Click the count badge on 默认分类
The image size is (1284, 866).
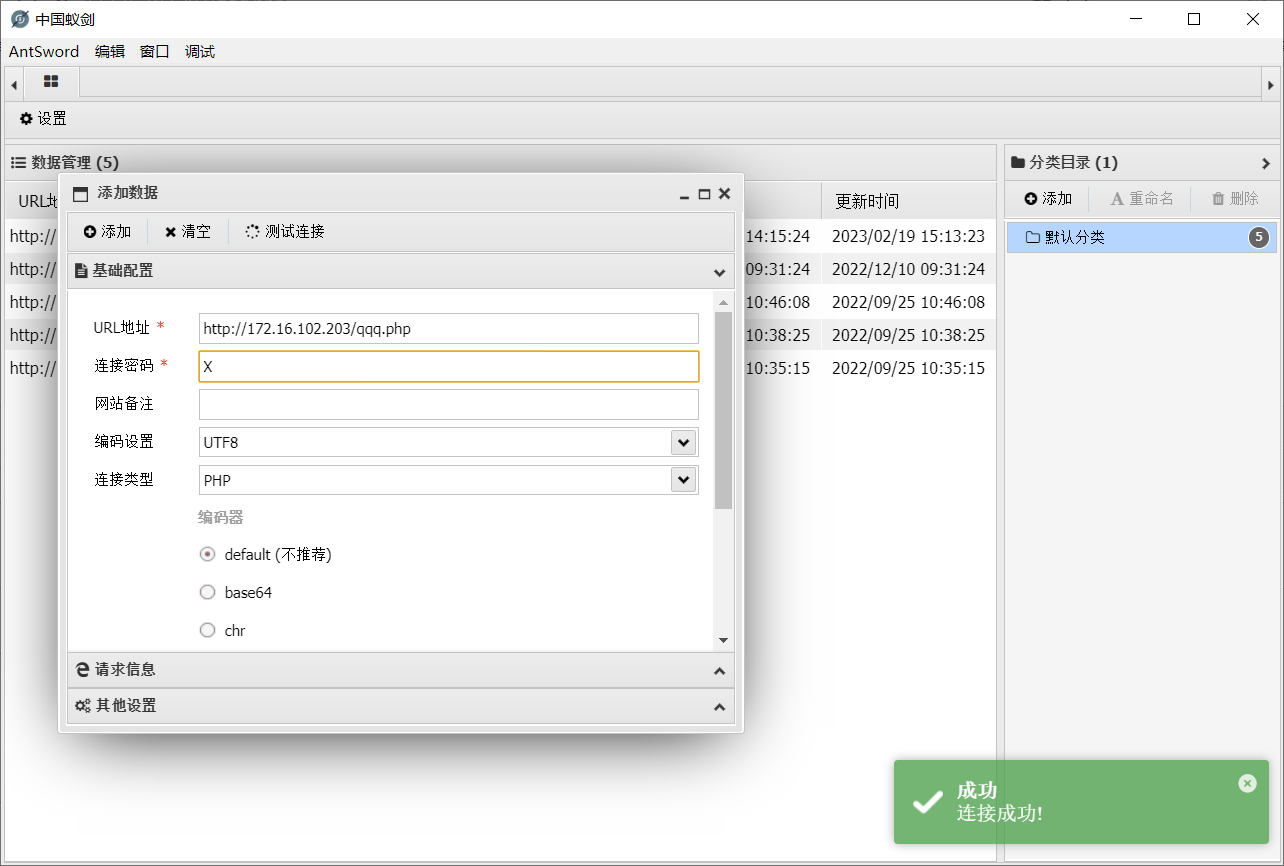1259,237
